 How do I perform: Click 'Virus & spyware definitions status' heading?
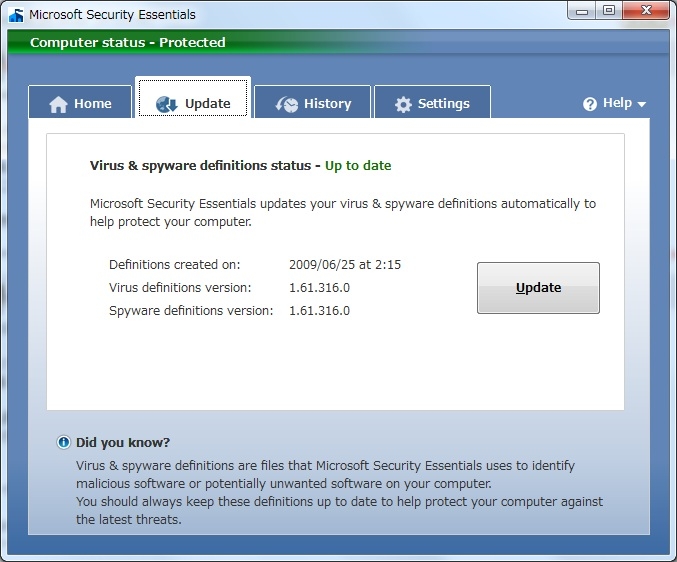click(x=200, y=166)
